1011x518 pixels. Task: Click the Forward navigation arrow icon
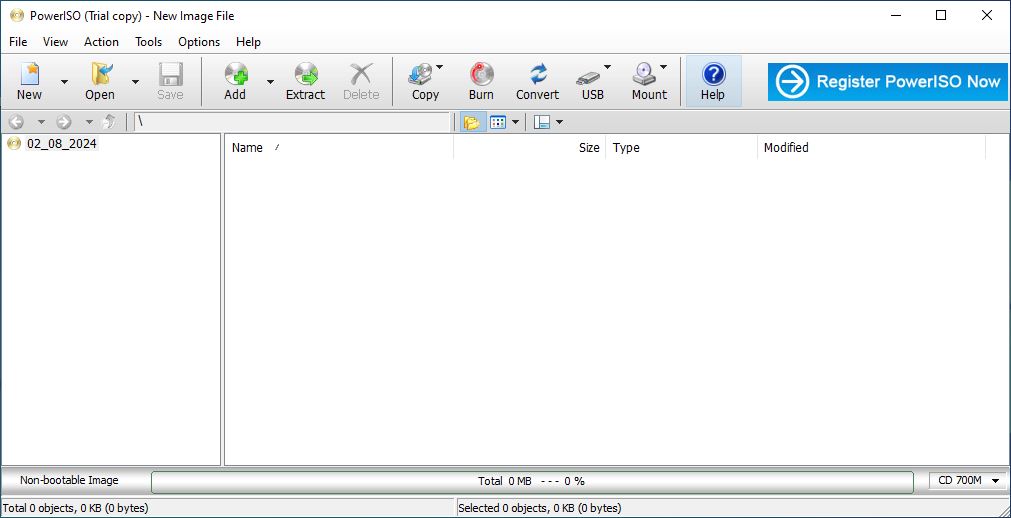click(64, 122)
